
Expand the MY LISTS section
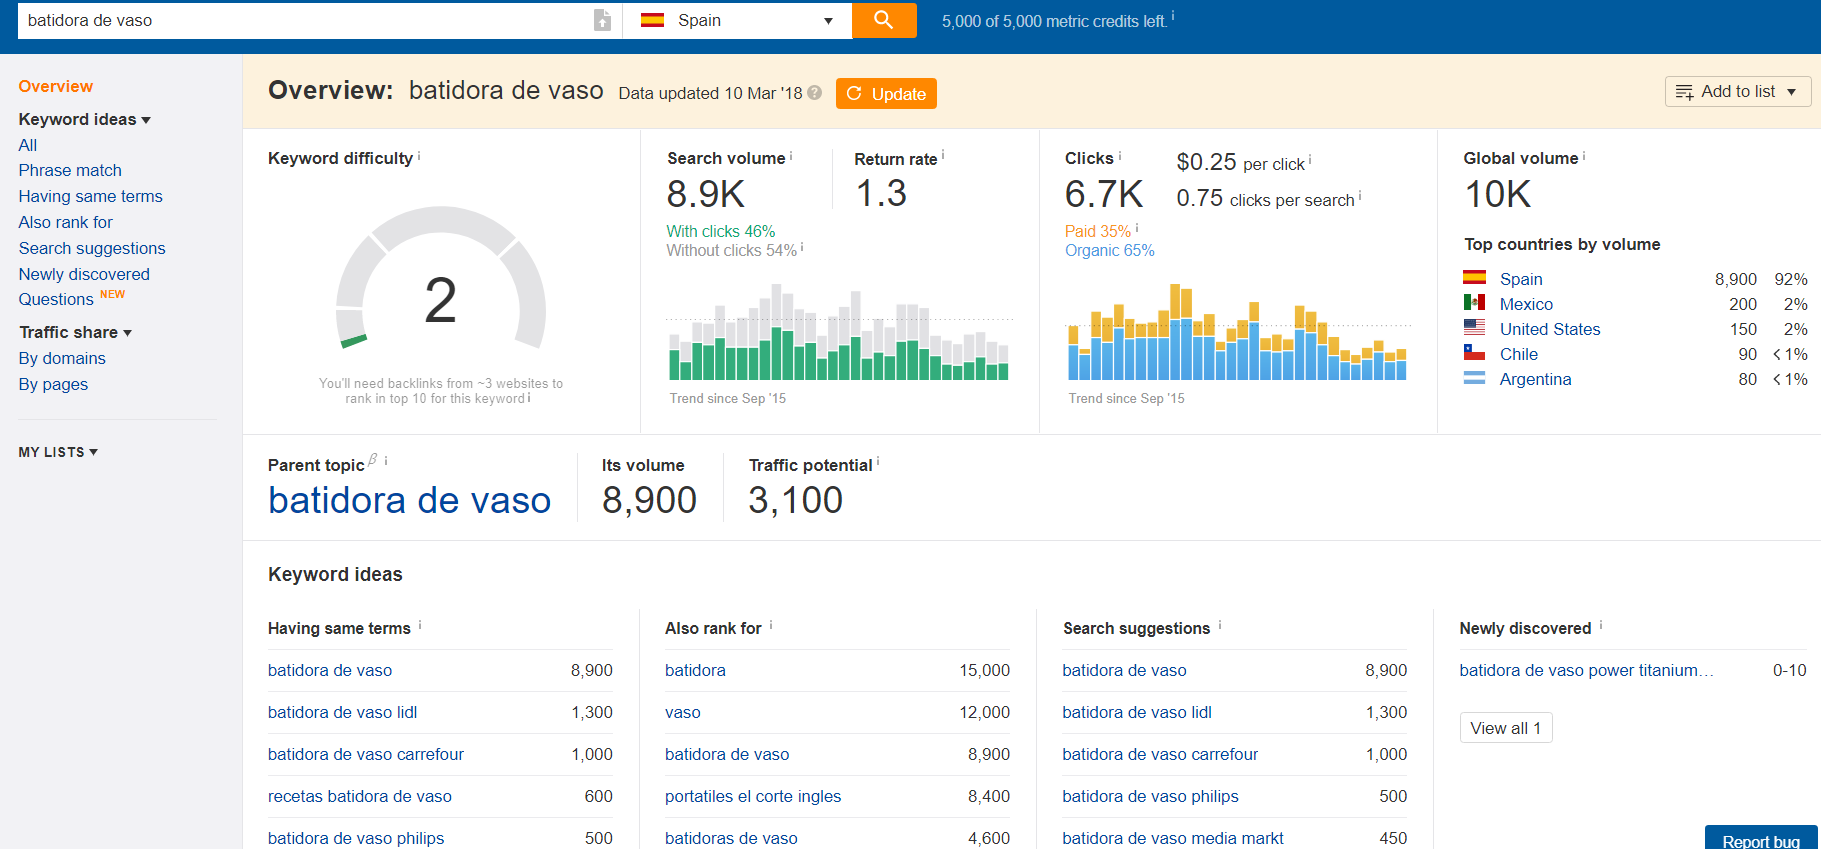(58, 452)
